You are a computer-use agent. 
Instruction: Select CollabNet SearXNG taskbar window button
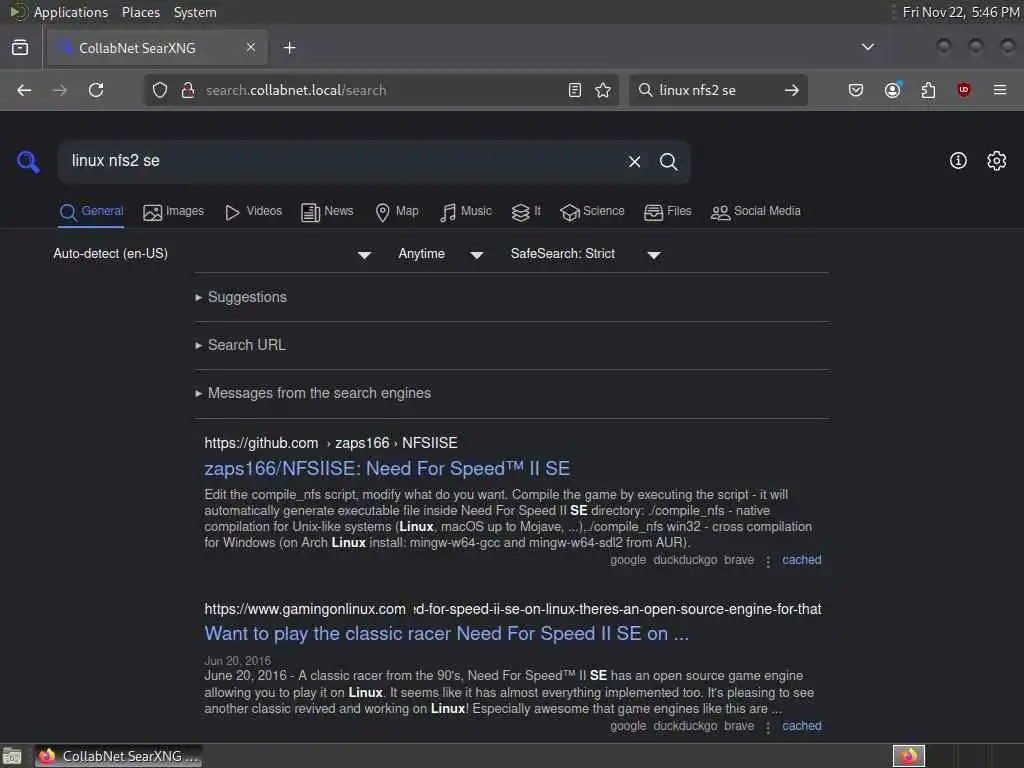[119, 756]
